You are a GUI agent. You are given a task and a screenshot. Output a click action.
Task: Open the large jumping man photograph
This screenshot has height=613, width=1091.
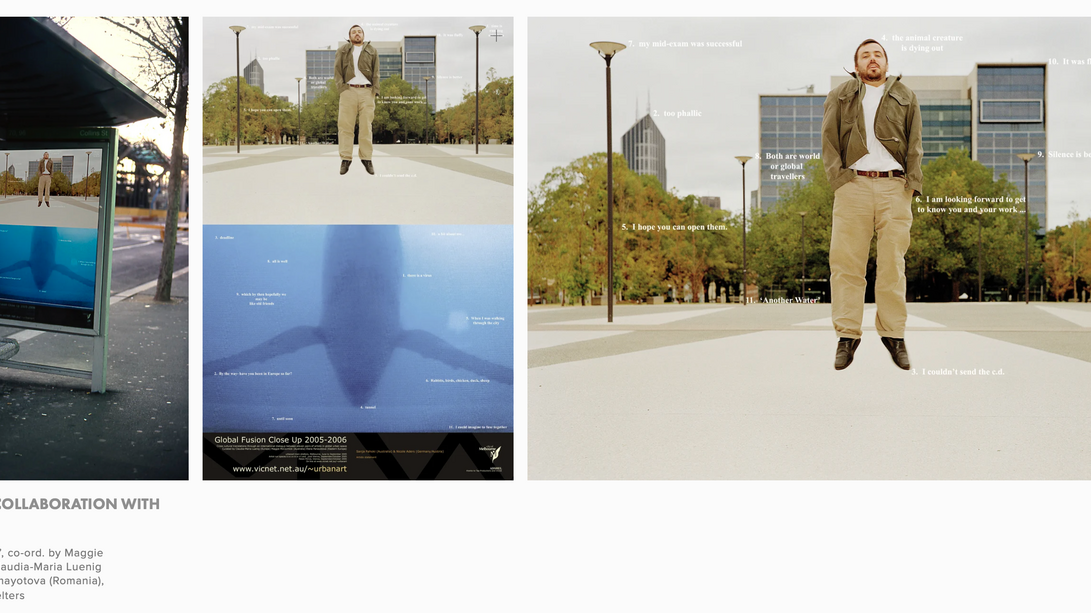(809, 248)
